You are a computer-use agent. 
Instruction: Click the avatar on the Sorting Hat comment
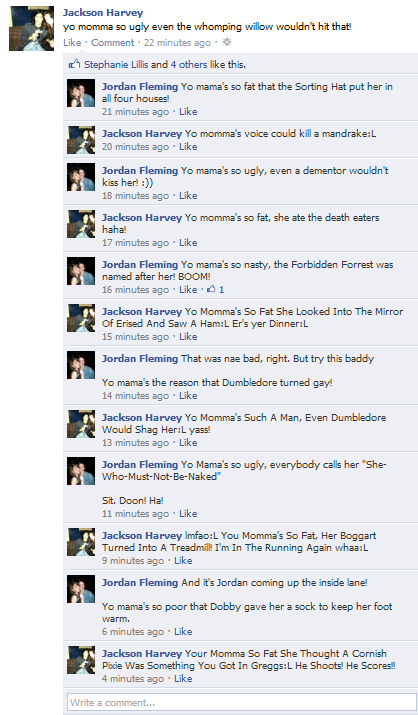(81, 93)
